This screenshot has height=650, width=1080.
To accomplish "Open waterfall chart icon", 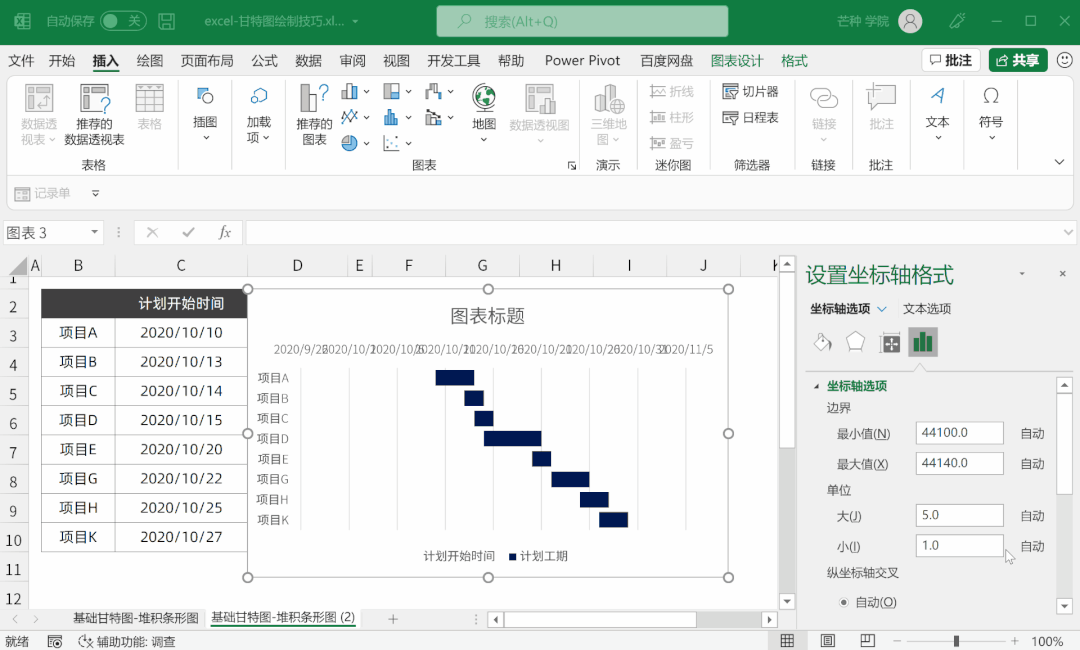I will tap(433, 91).
